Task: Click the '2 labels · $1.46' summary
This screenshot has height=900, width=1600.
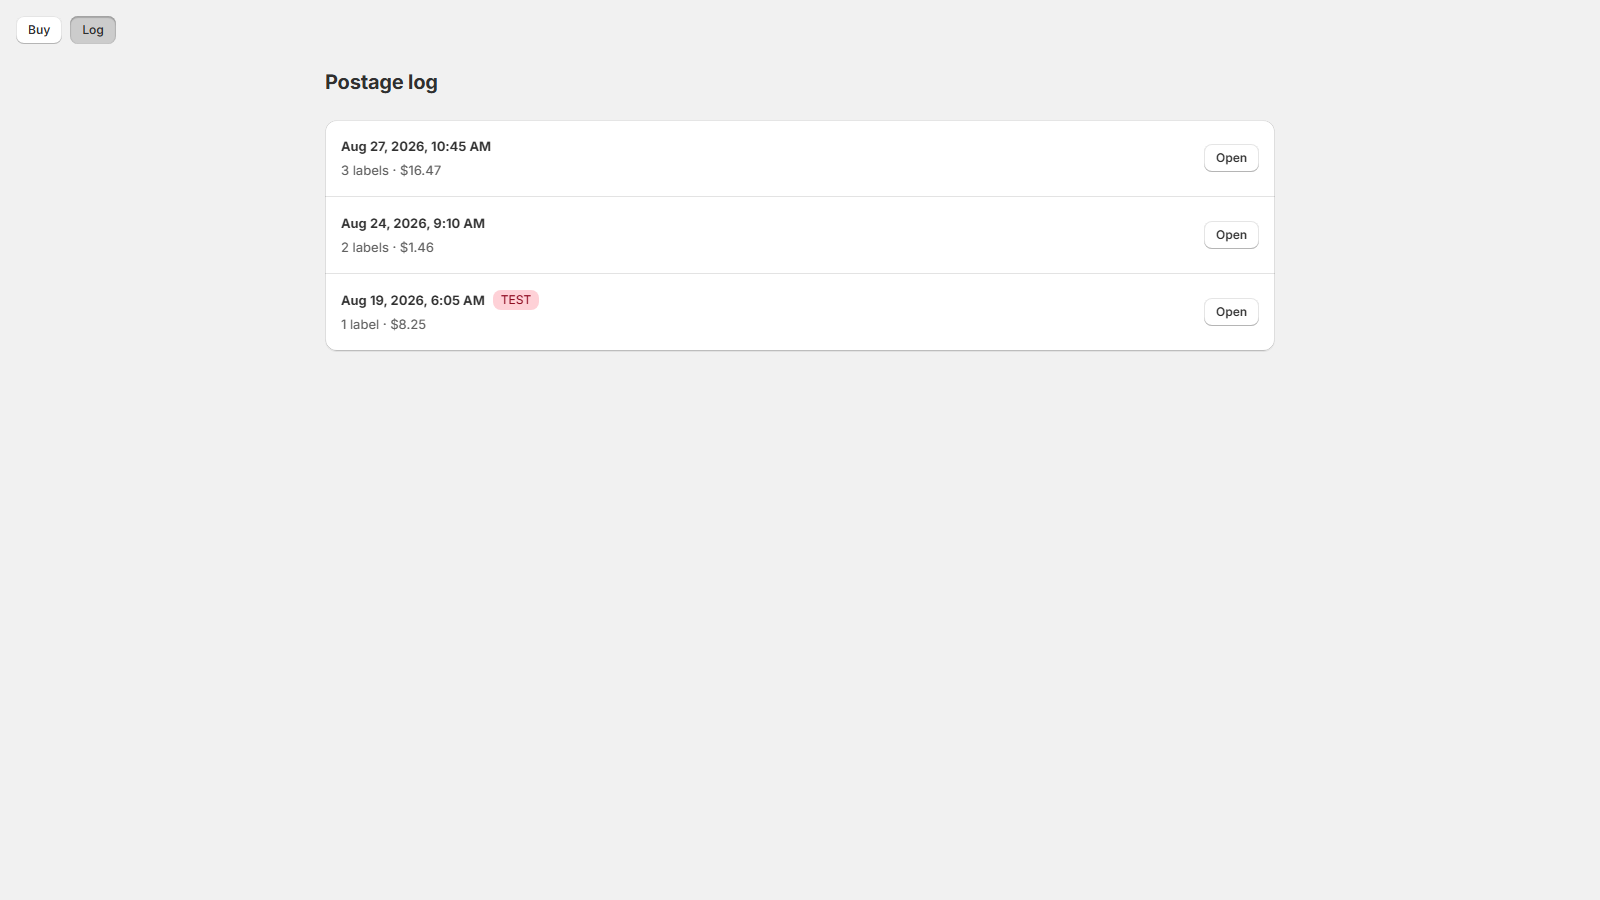Action: [387, 247]
